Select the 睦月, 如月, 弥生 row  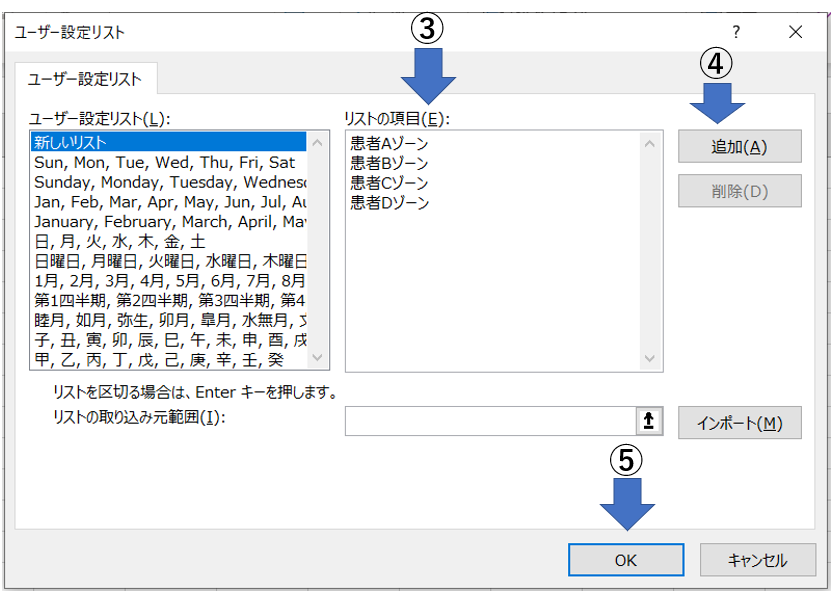[x=168, y=320]
